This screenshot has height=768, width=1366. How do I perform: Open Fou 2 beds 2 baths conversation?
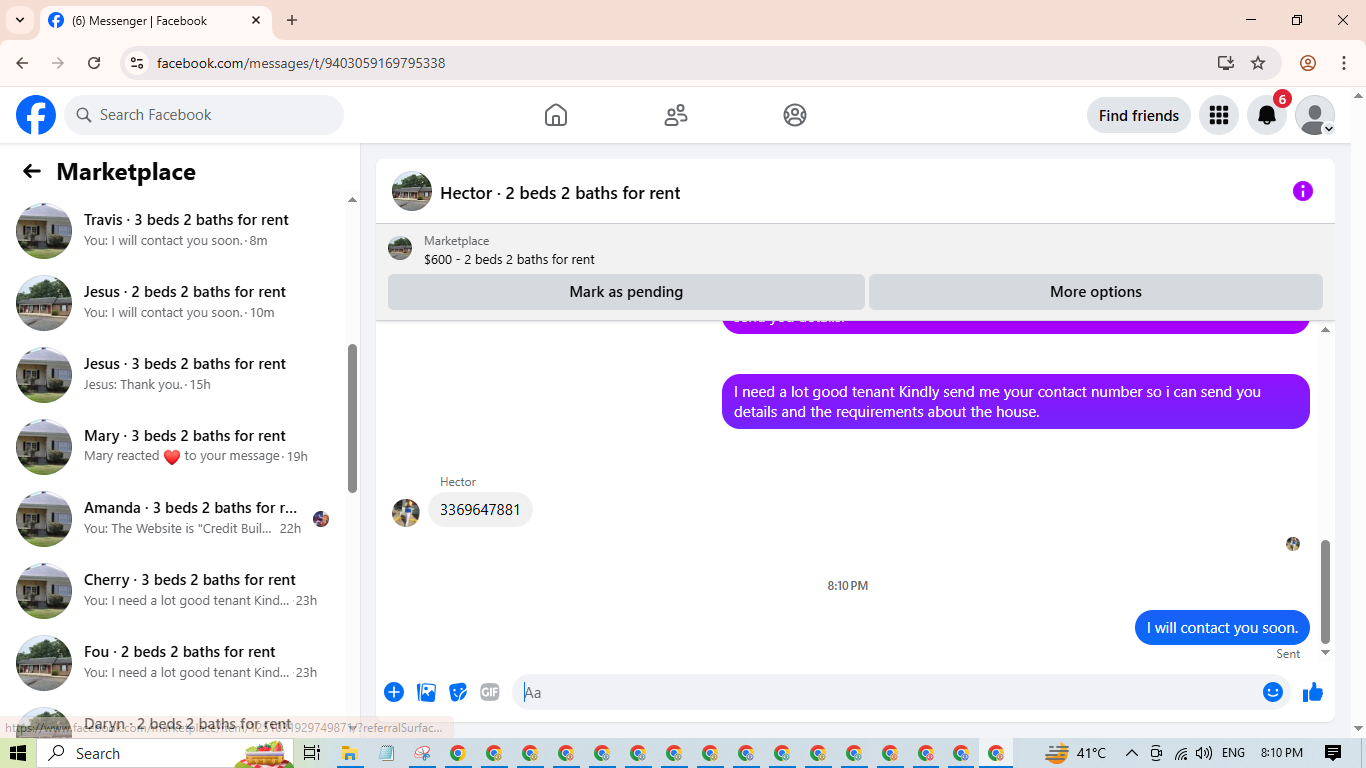tap(175, 662)
